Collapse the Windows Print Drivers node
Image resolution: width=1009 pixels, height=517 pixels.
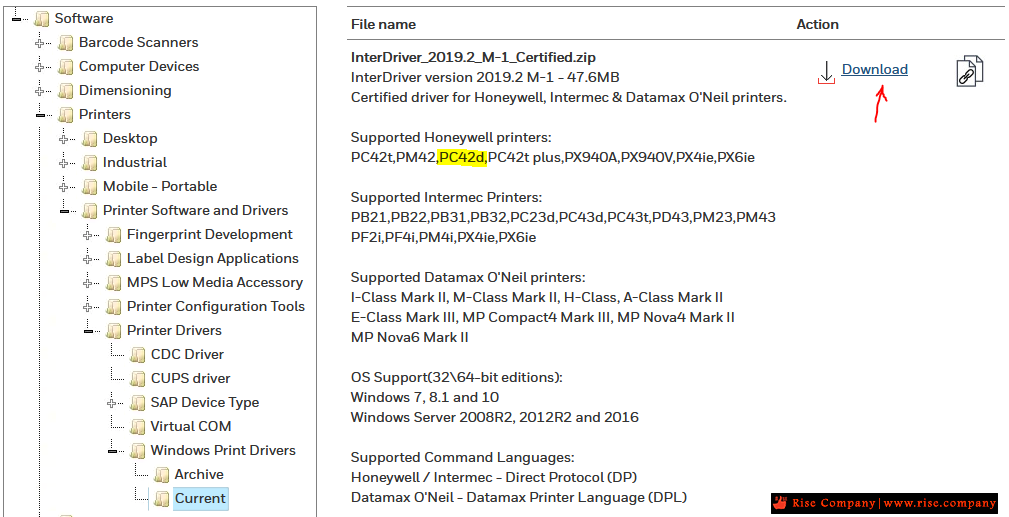[113, 451]
